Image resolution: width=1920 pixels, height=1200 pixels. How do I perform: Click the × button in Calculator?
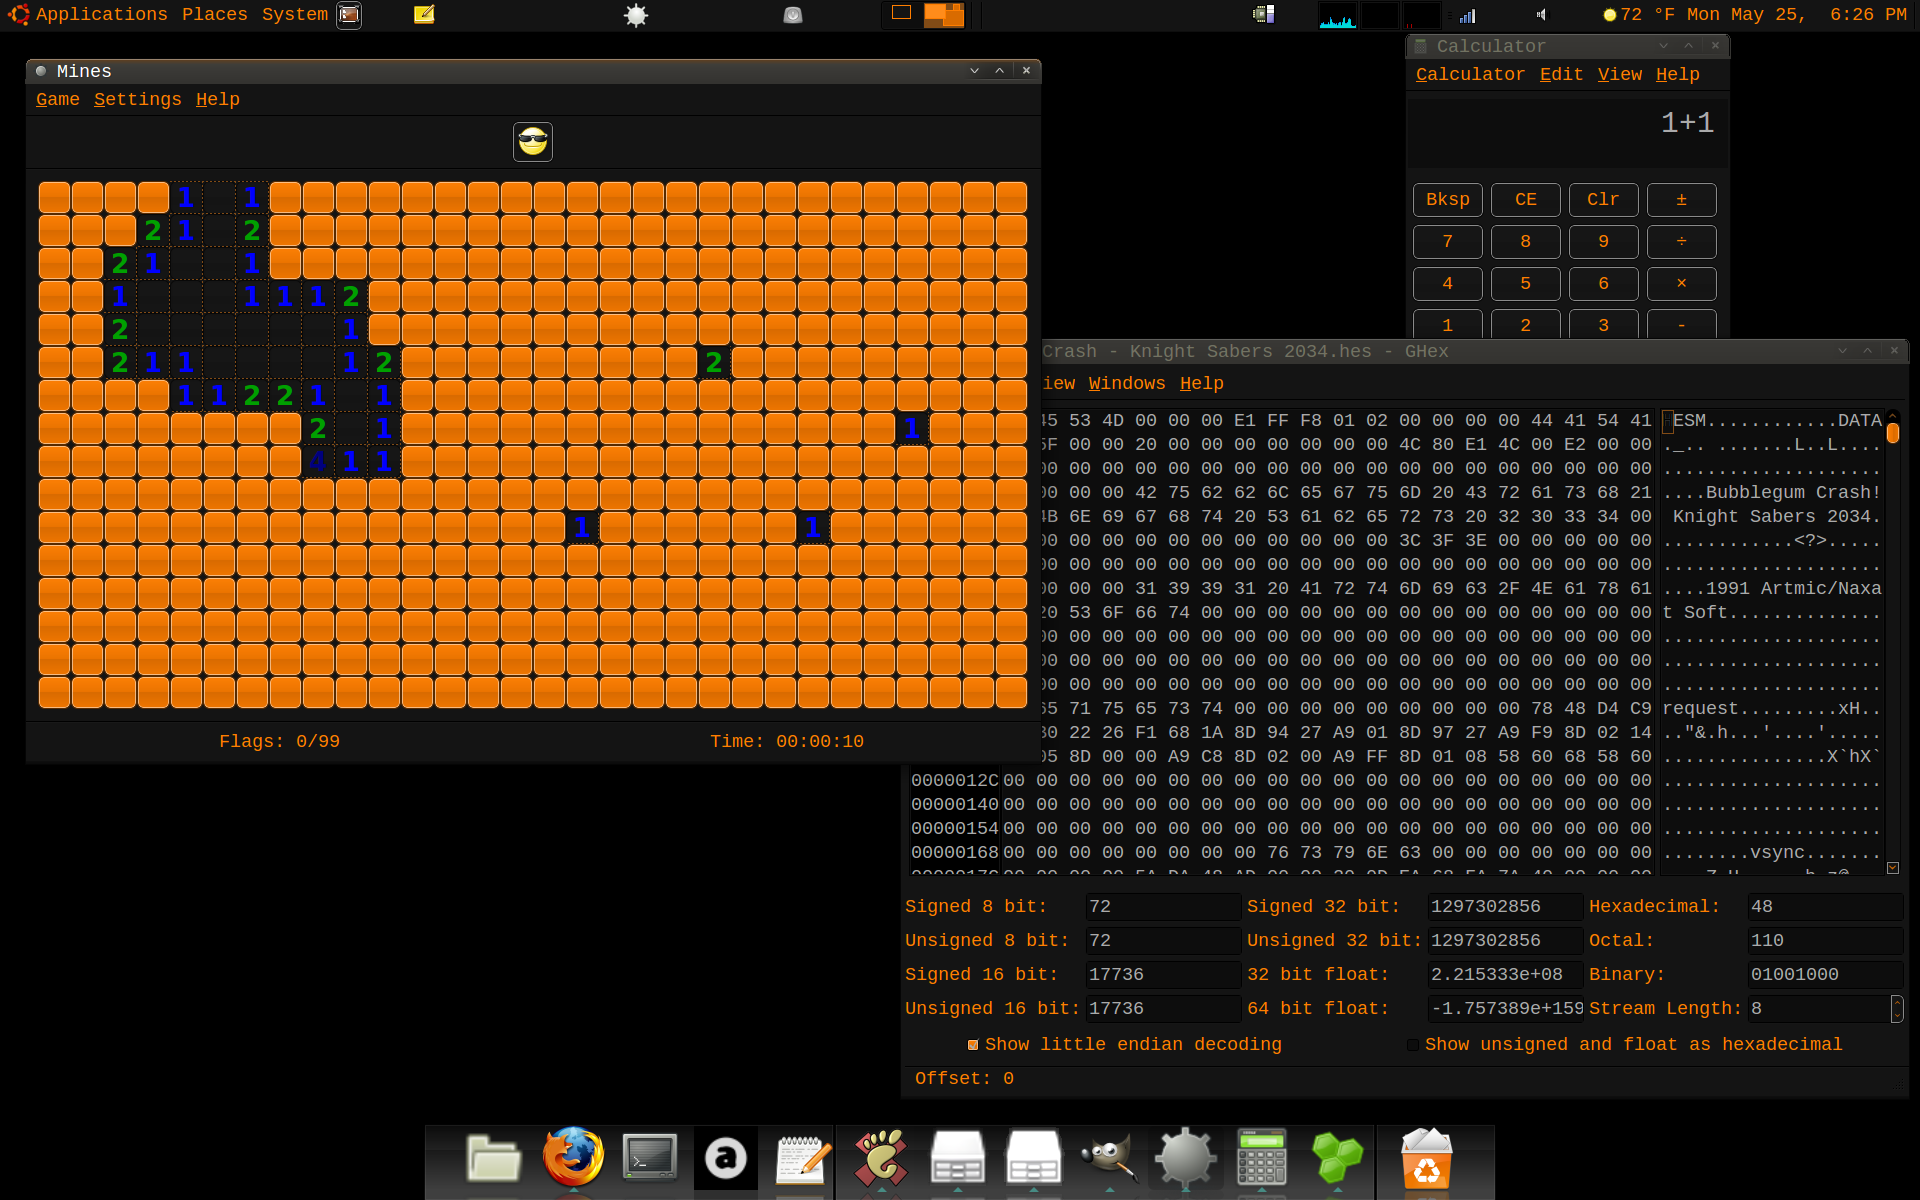coord(1682,284)
